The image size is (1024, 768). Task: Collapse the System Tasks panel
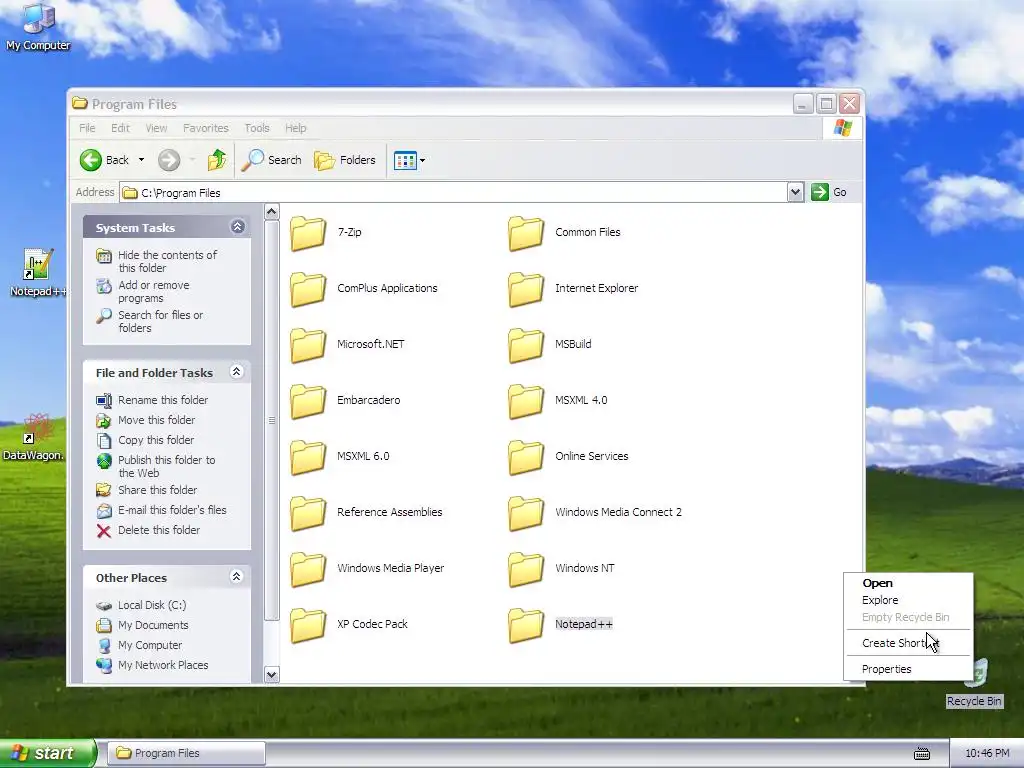point(237,227)
